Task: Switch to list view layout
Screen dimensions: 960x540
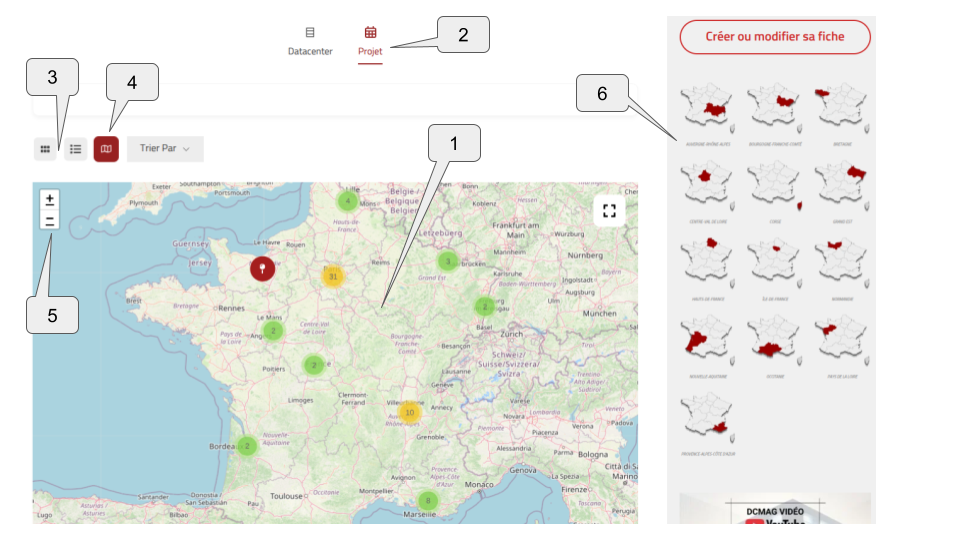Action: [x=75, y=149]
